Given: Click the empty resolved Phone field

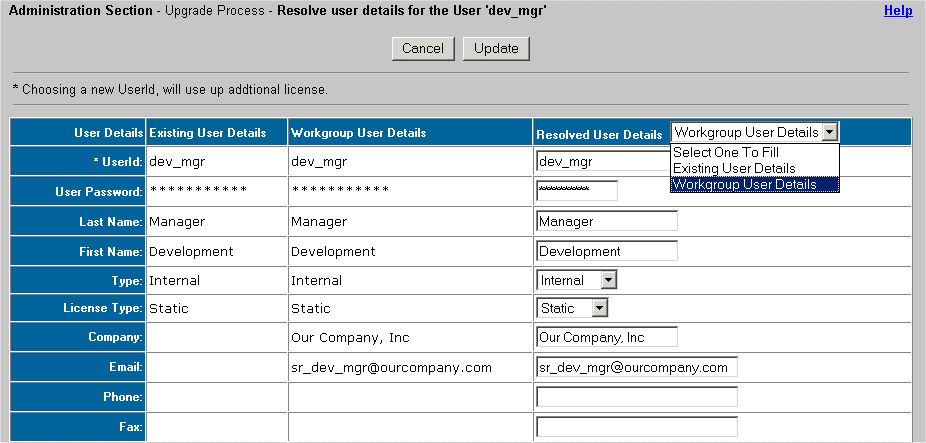Looking at the screenshot, I should [x=637, y=397].
